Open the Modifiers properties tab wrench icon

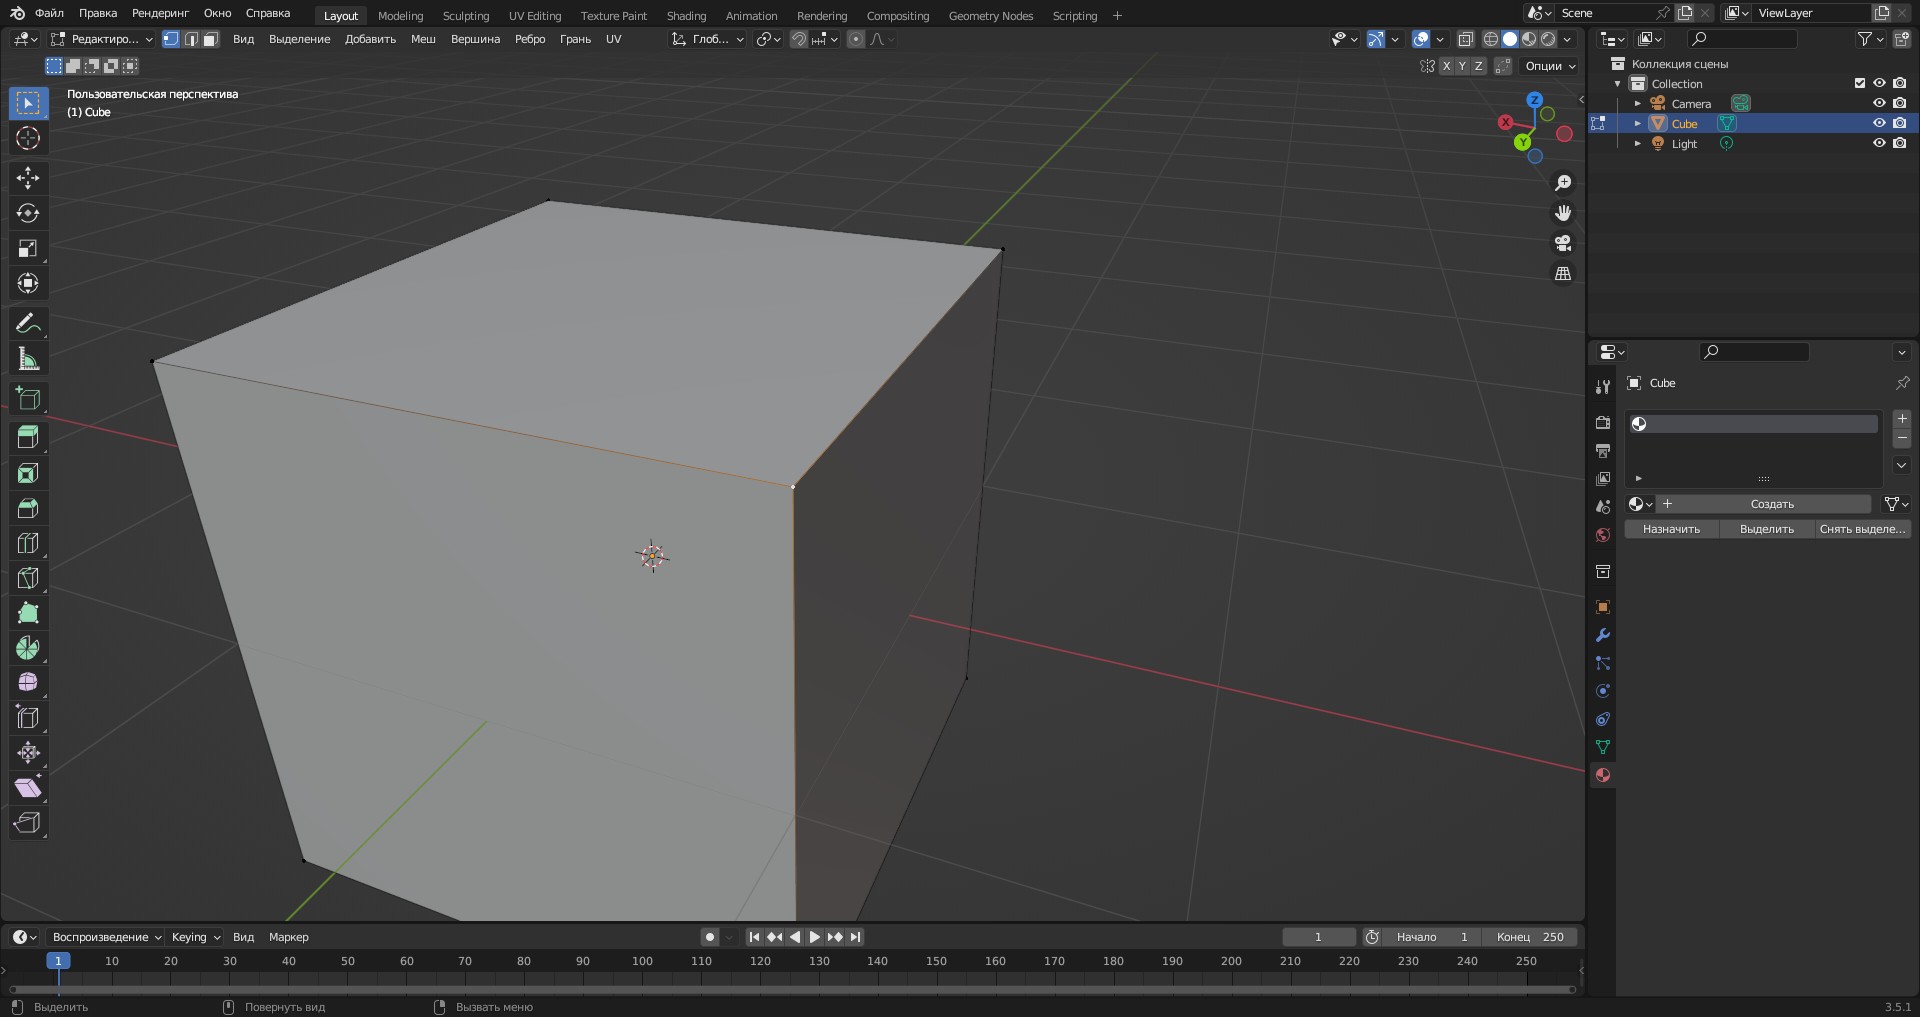1603,635
